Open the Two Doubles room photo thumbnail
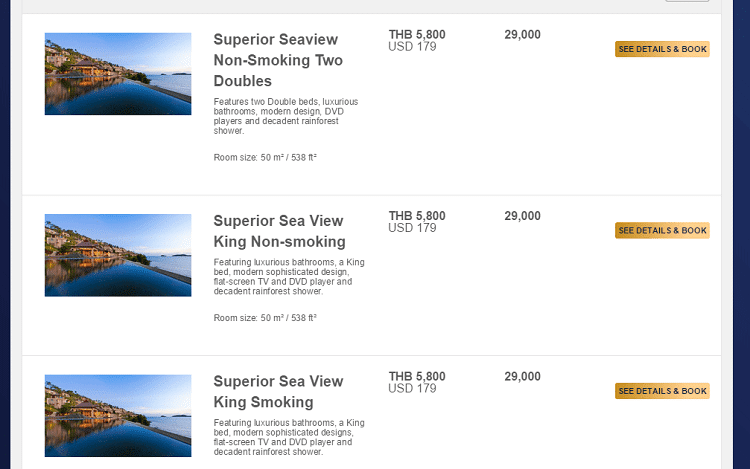 pyautogui.click(x=118, y=74)
